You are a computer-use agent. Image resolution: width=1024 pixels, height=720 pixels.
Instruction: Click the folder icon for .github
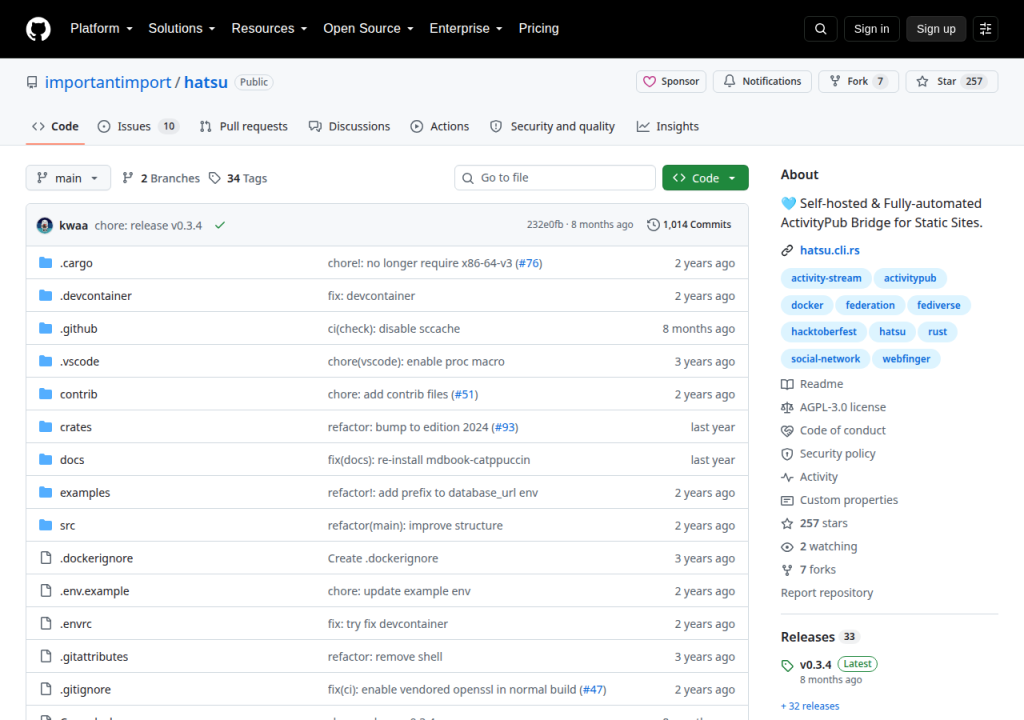[46, 328]
